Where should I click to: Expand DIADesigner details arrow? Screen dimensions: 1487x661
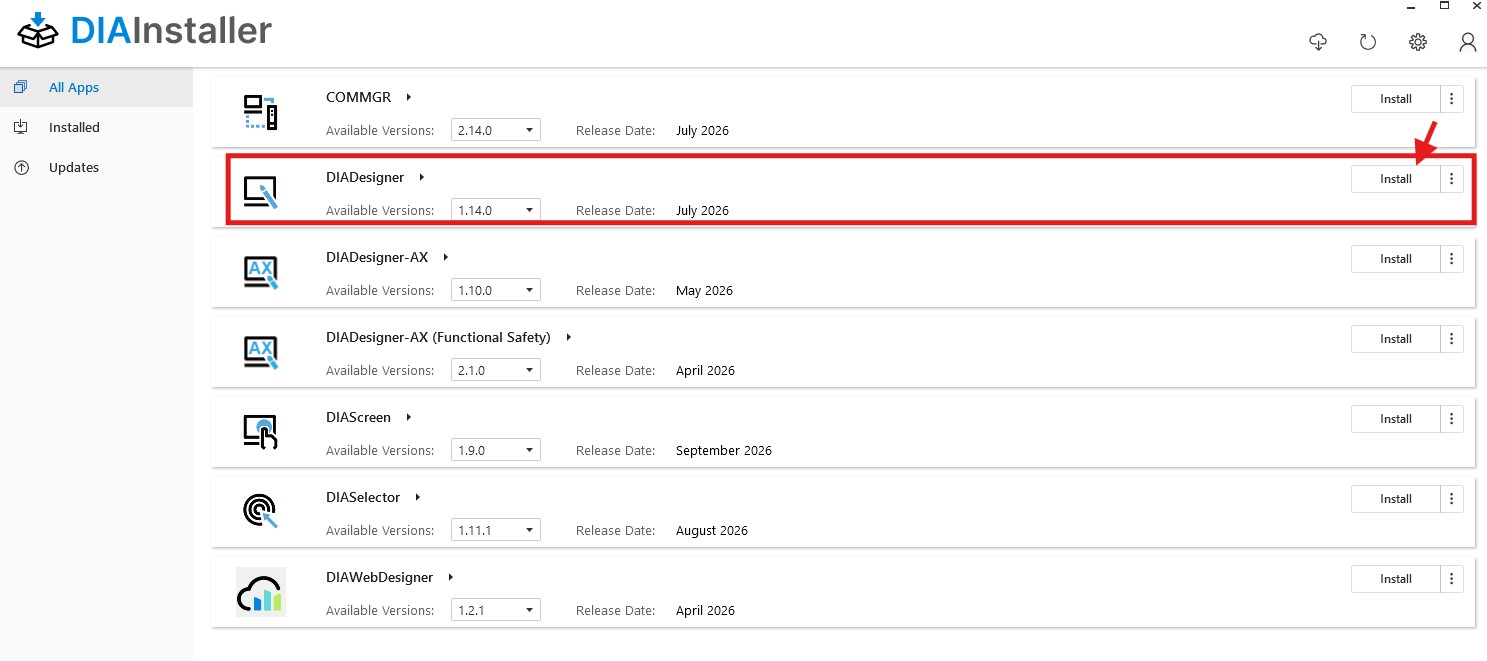[x=422, y=177]
